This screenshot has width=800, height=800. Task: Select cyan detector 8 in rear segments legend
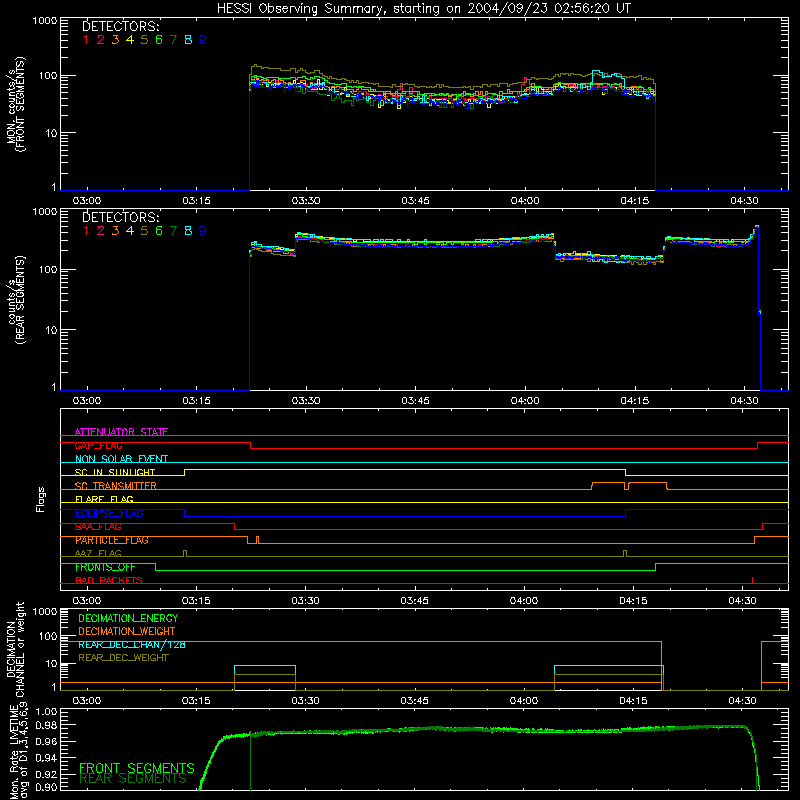pyautogui.click(x=188, y=231)
